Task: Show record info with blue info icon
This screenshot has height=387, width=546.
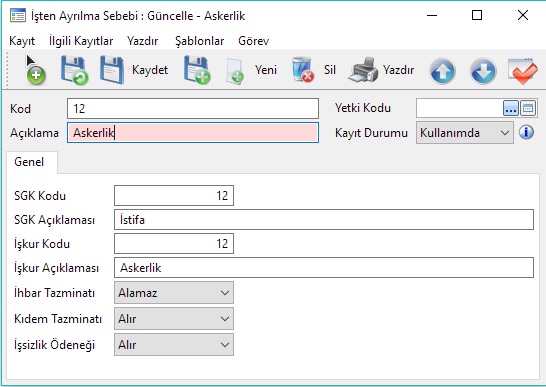Action: (526, 132)
